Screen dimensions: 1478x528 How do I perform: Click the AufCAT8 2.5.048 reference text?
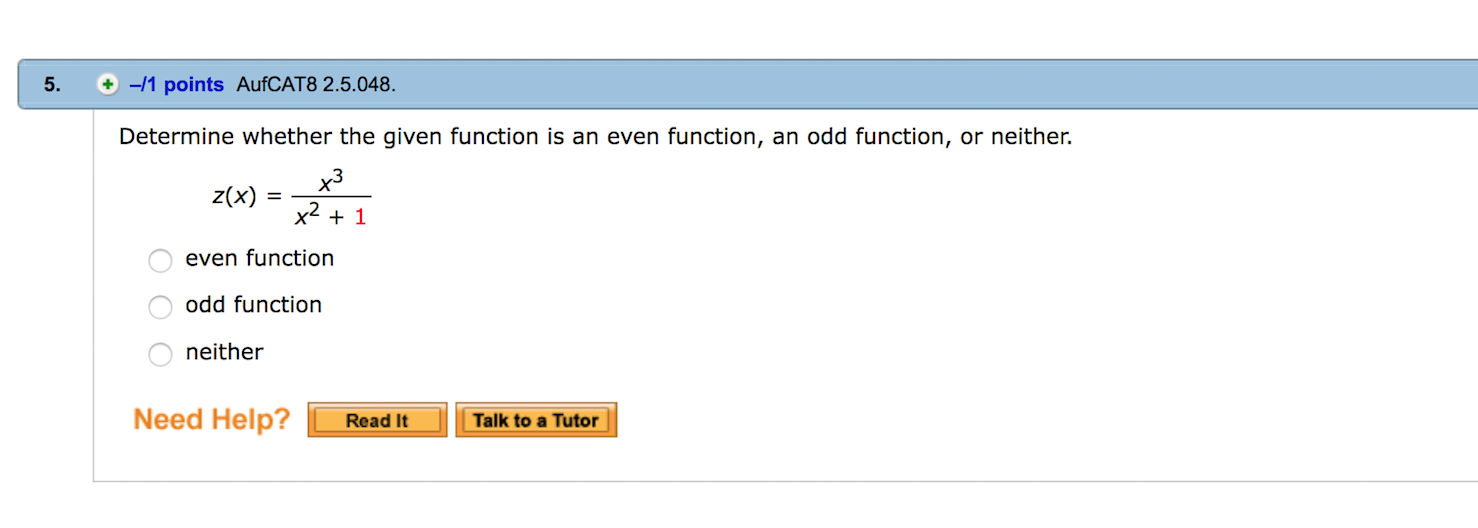(x=316, y=85)
